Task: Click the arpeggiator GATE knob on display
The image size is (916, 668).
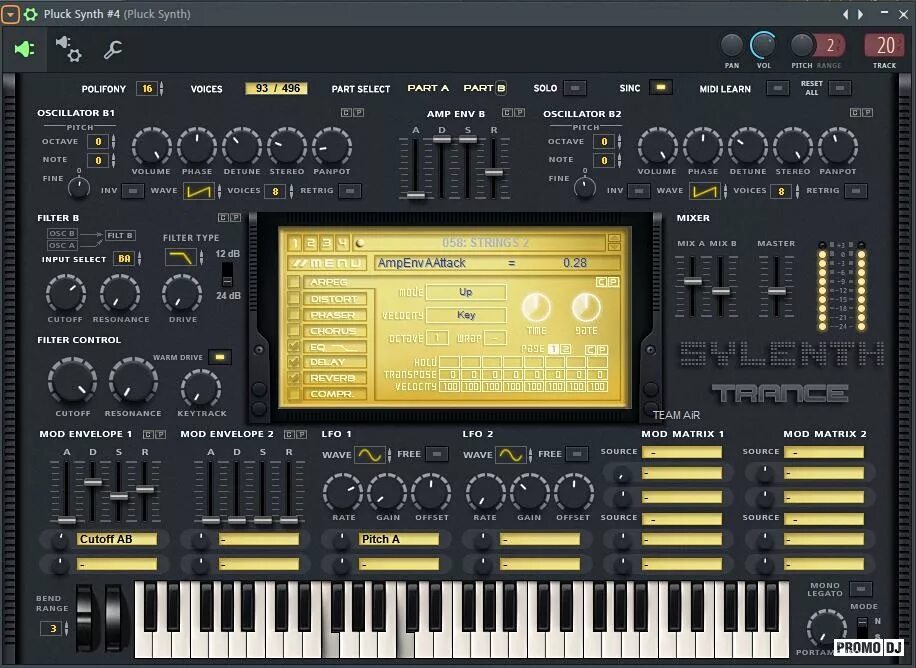Action: 586,307
